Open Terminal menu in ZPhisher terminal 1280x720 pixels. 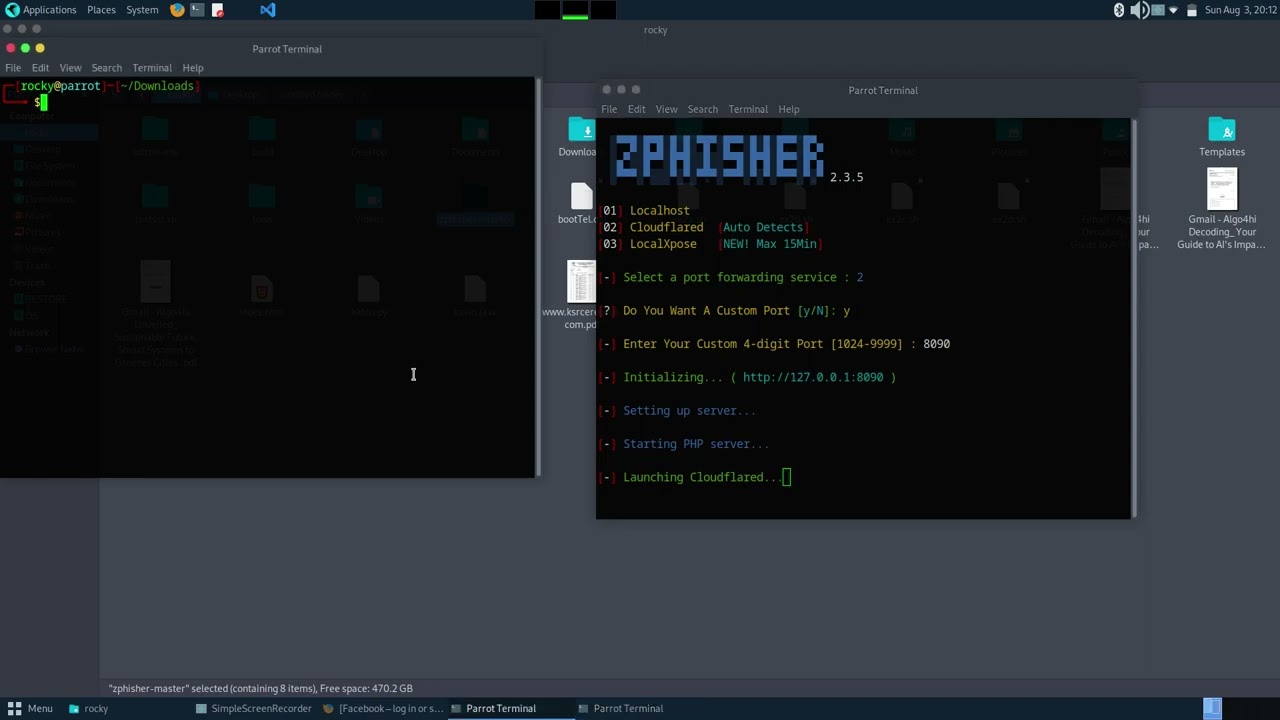[x=748, y=109]
